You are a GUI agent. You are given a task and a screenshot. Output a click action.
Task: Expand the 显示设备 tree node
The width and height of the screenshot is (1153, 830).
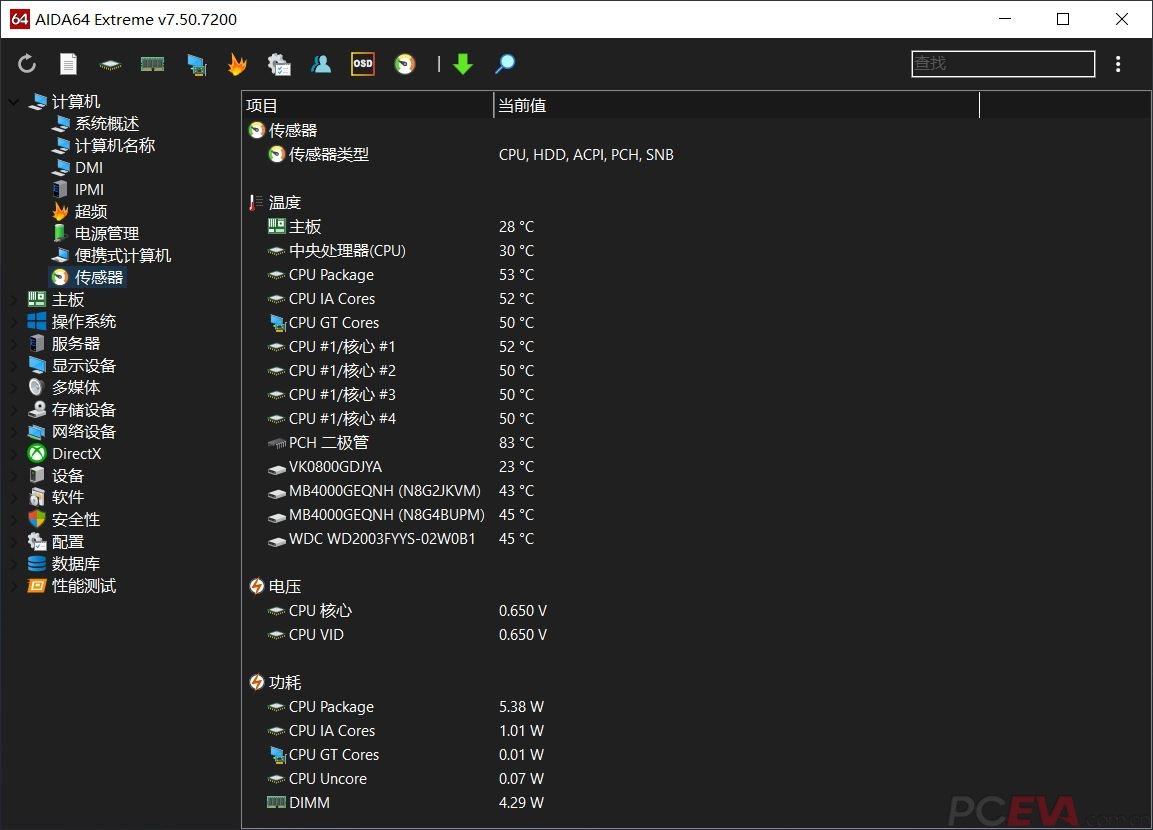(14, 366)
